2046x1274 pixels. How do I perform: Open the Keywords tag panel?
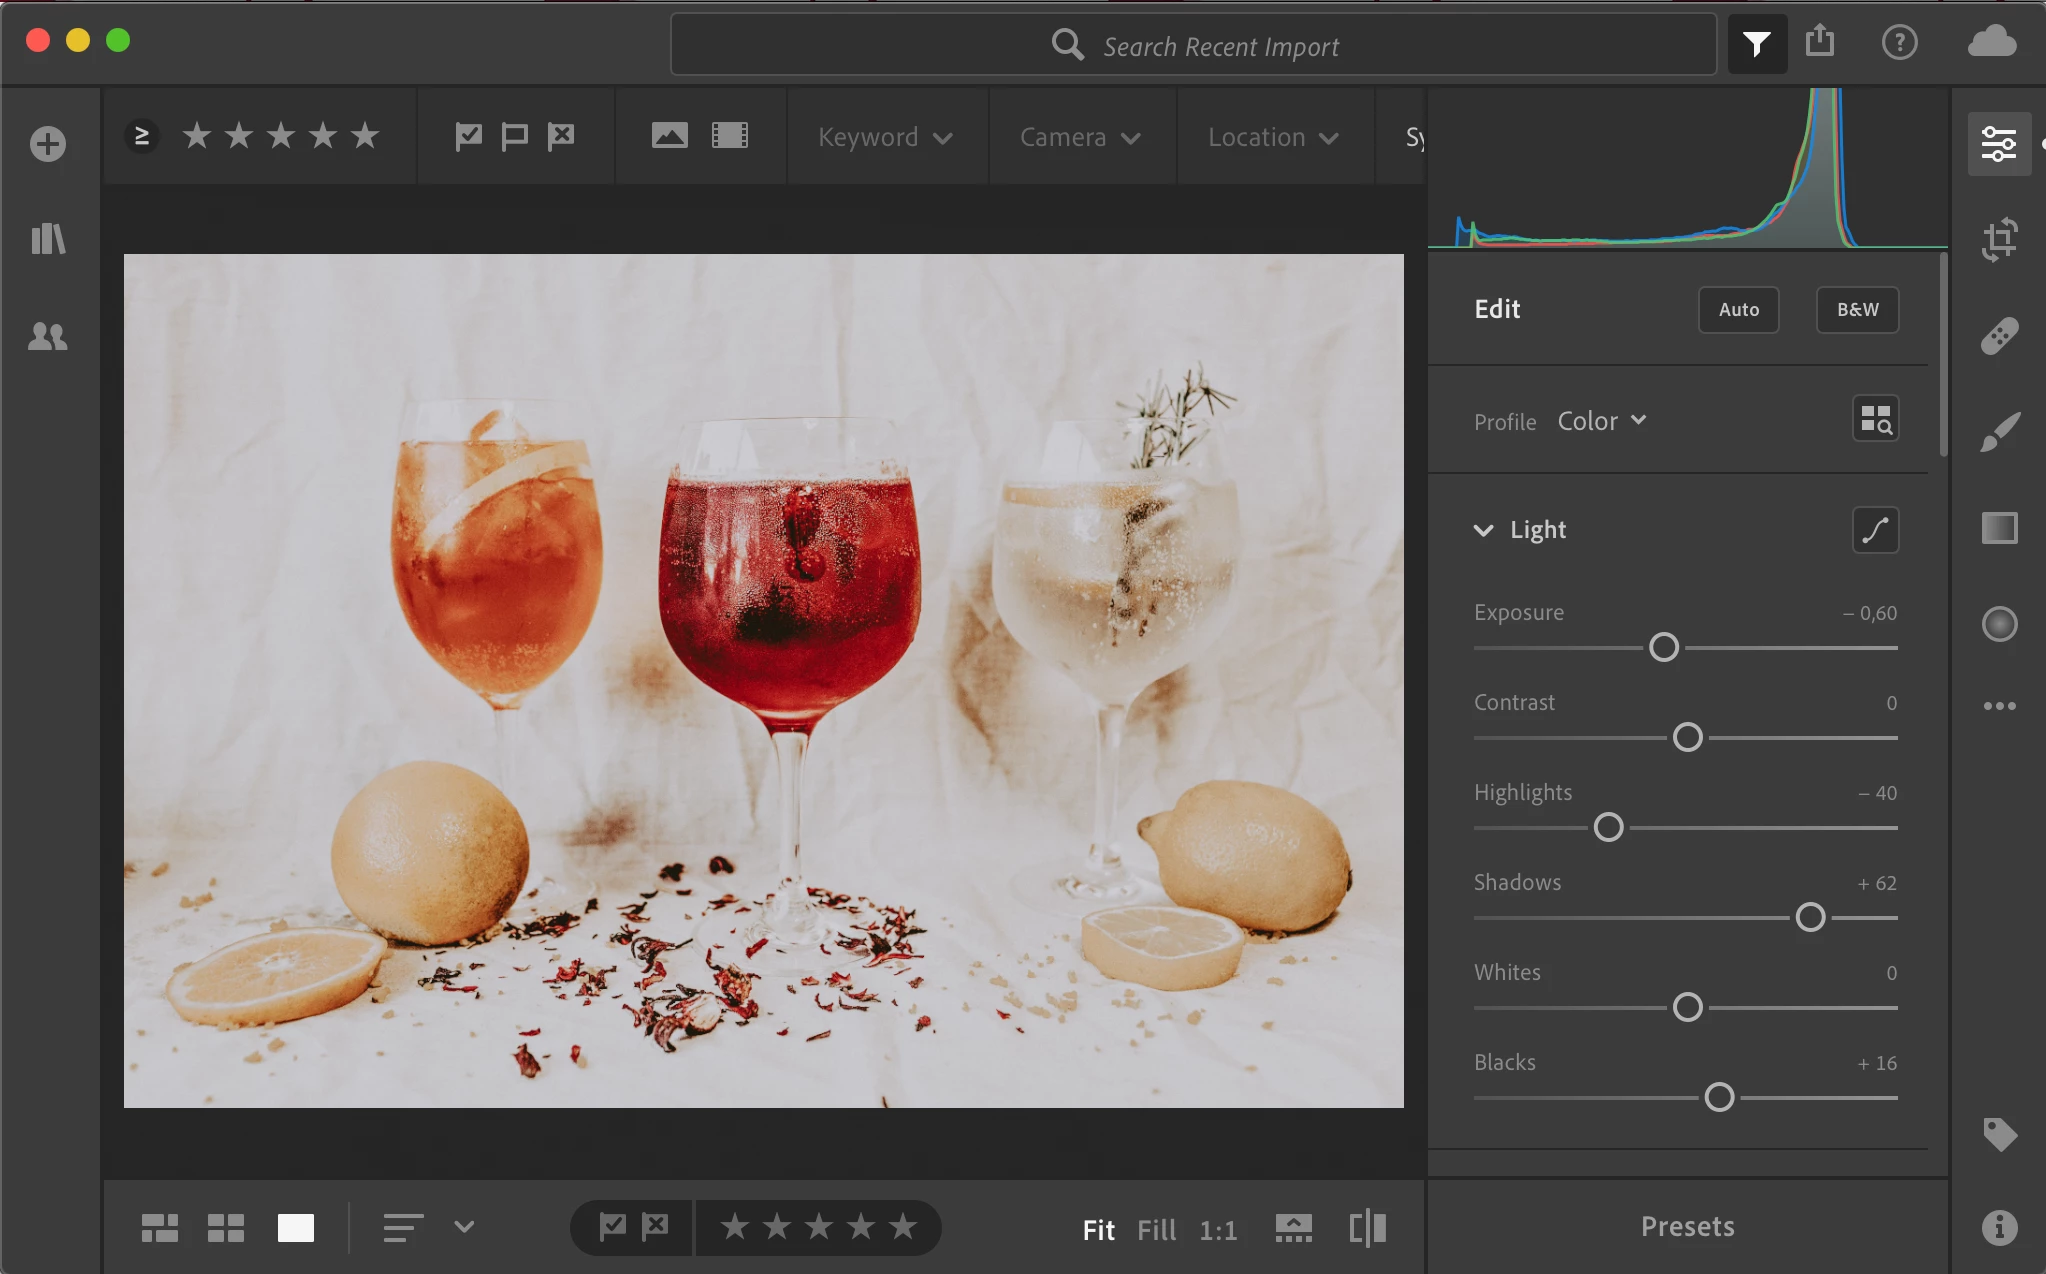[x=1999, y=1134]
